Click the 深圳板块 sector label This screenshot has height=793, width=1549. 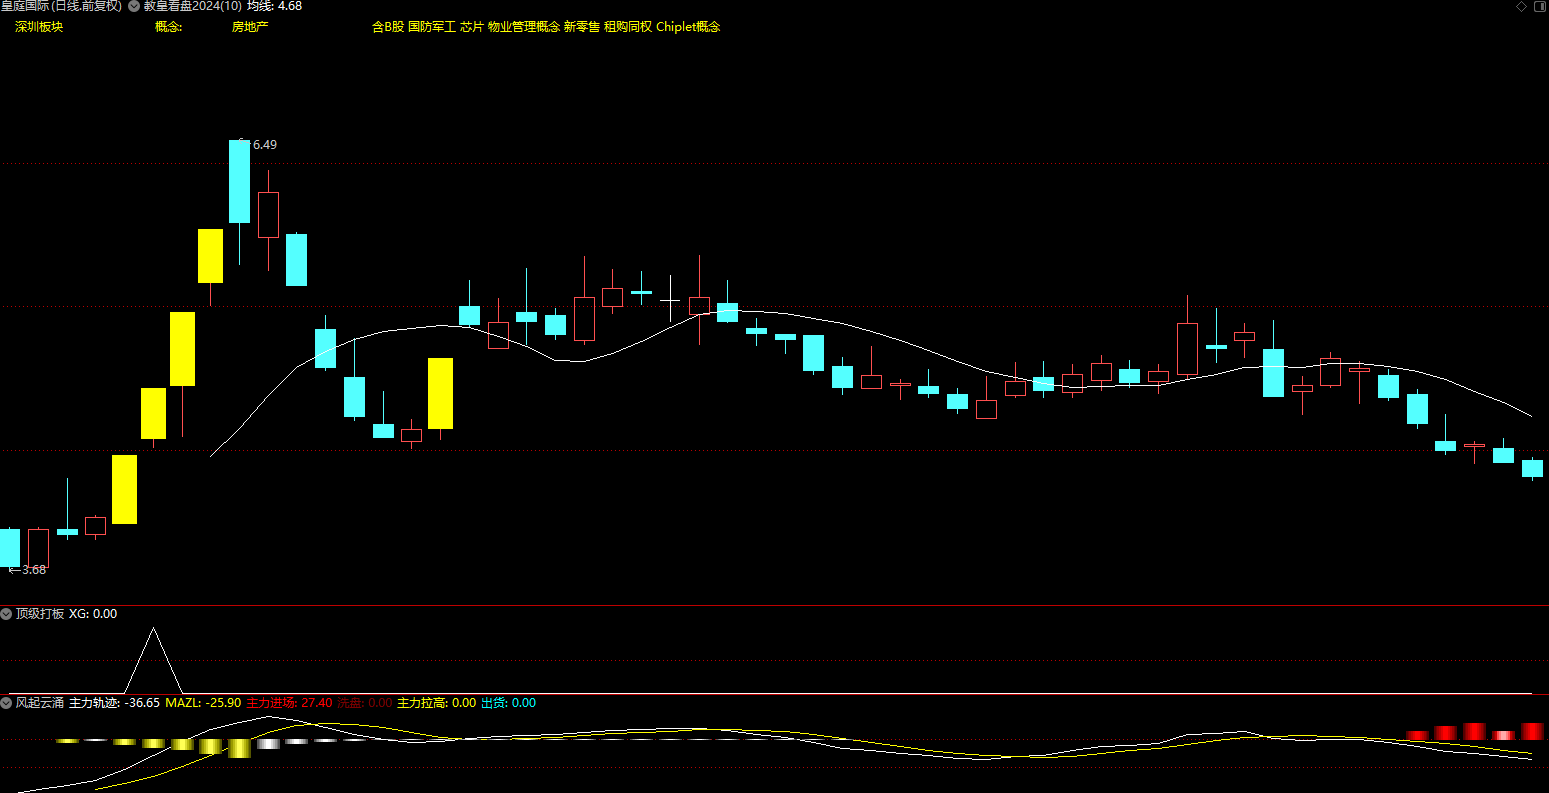coord(39,27)
